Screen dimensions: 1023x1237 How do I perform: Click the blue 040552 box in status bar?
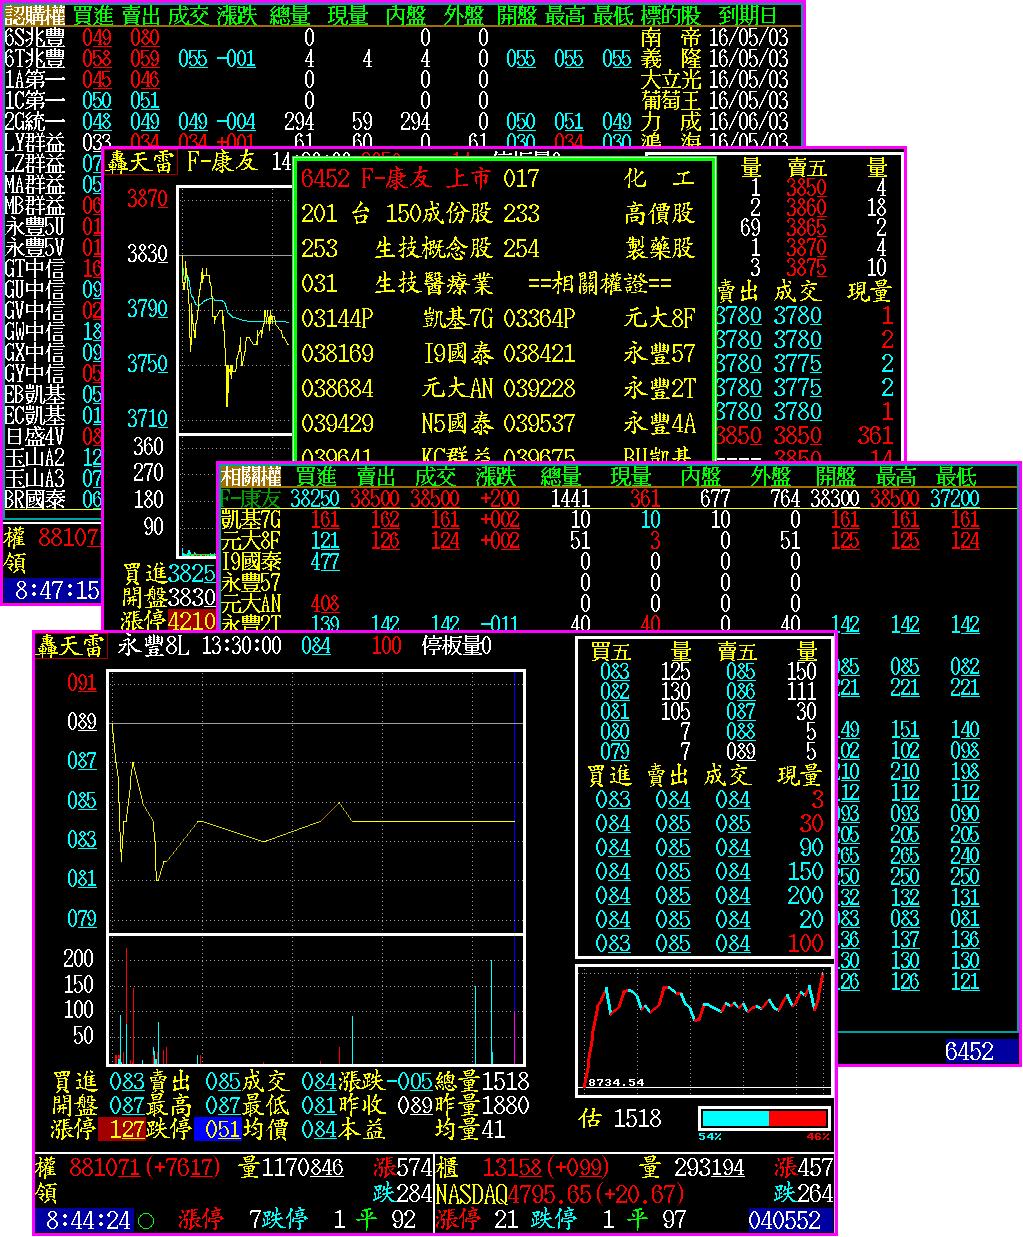pyautogui.click(x=784, y=1221)
